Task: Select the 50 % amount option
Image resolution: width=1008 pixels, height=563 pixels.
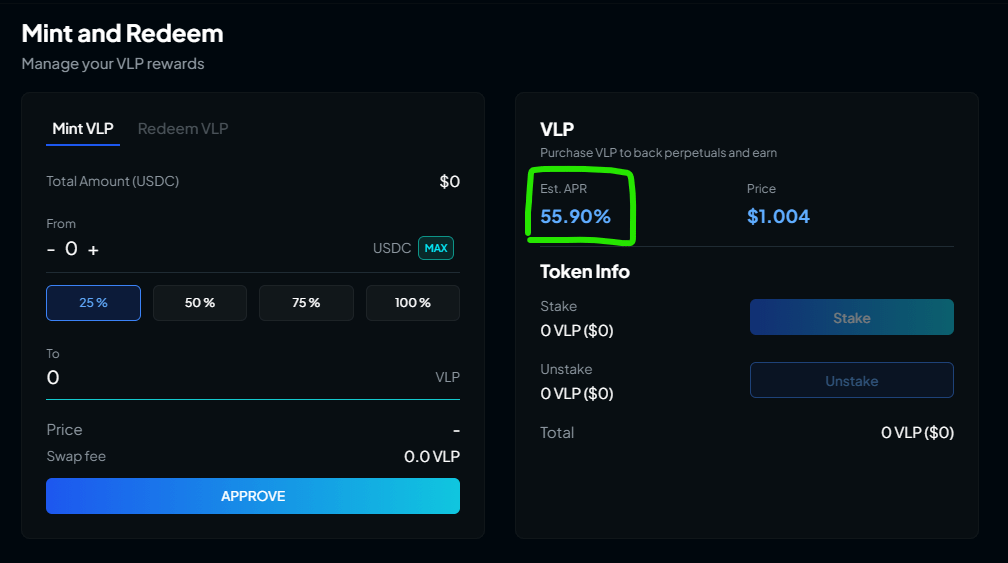Action: coord(200,303)
